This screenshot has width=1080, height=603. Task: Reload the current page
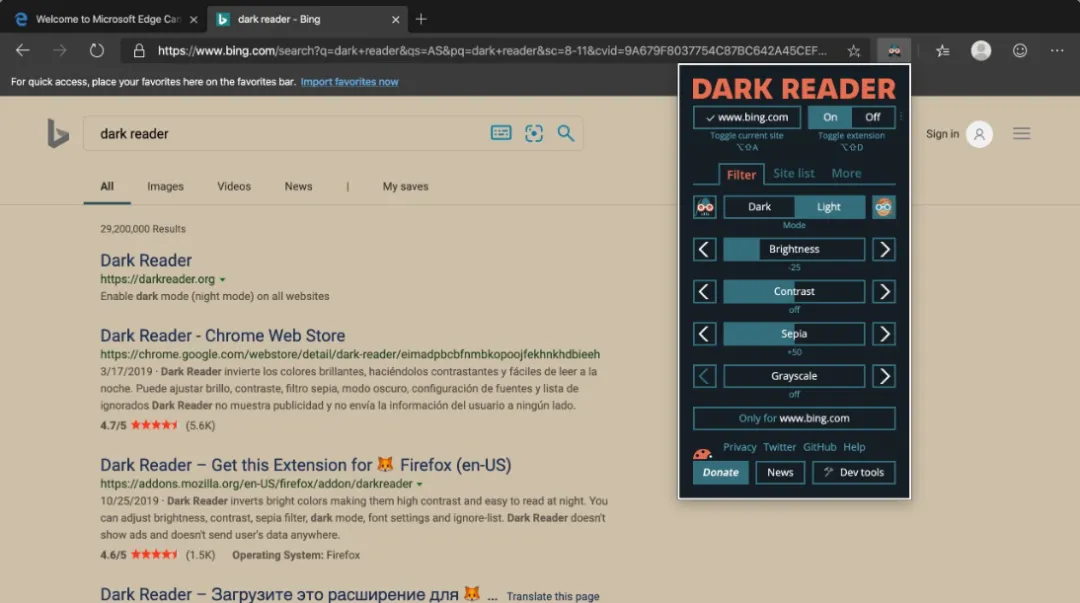click(x=96, y=50)
